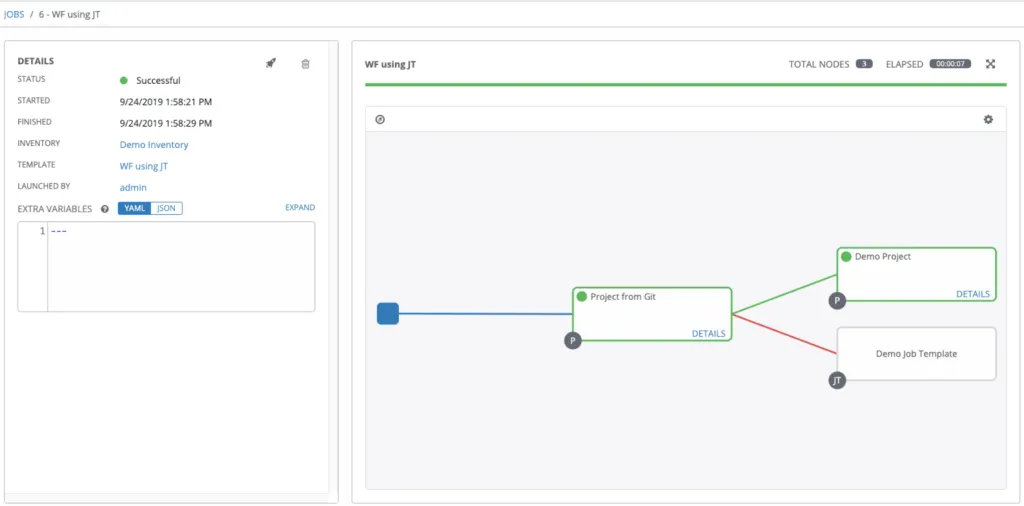Open the admin user link

click(x=133, y=187)
